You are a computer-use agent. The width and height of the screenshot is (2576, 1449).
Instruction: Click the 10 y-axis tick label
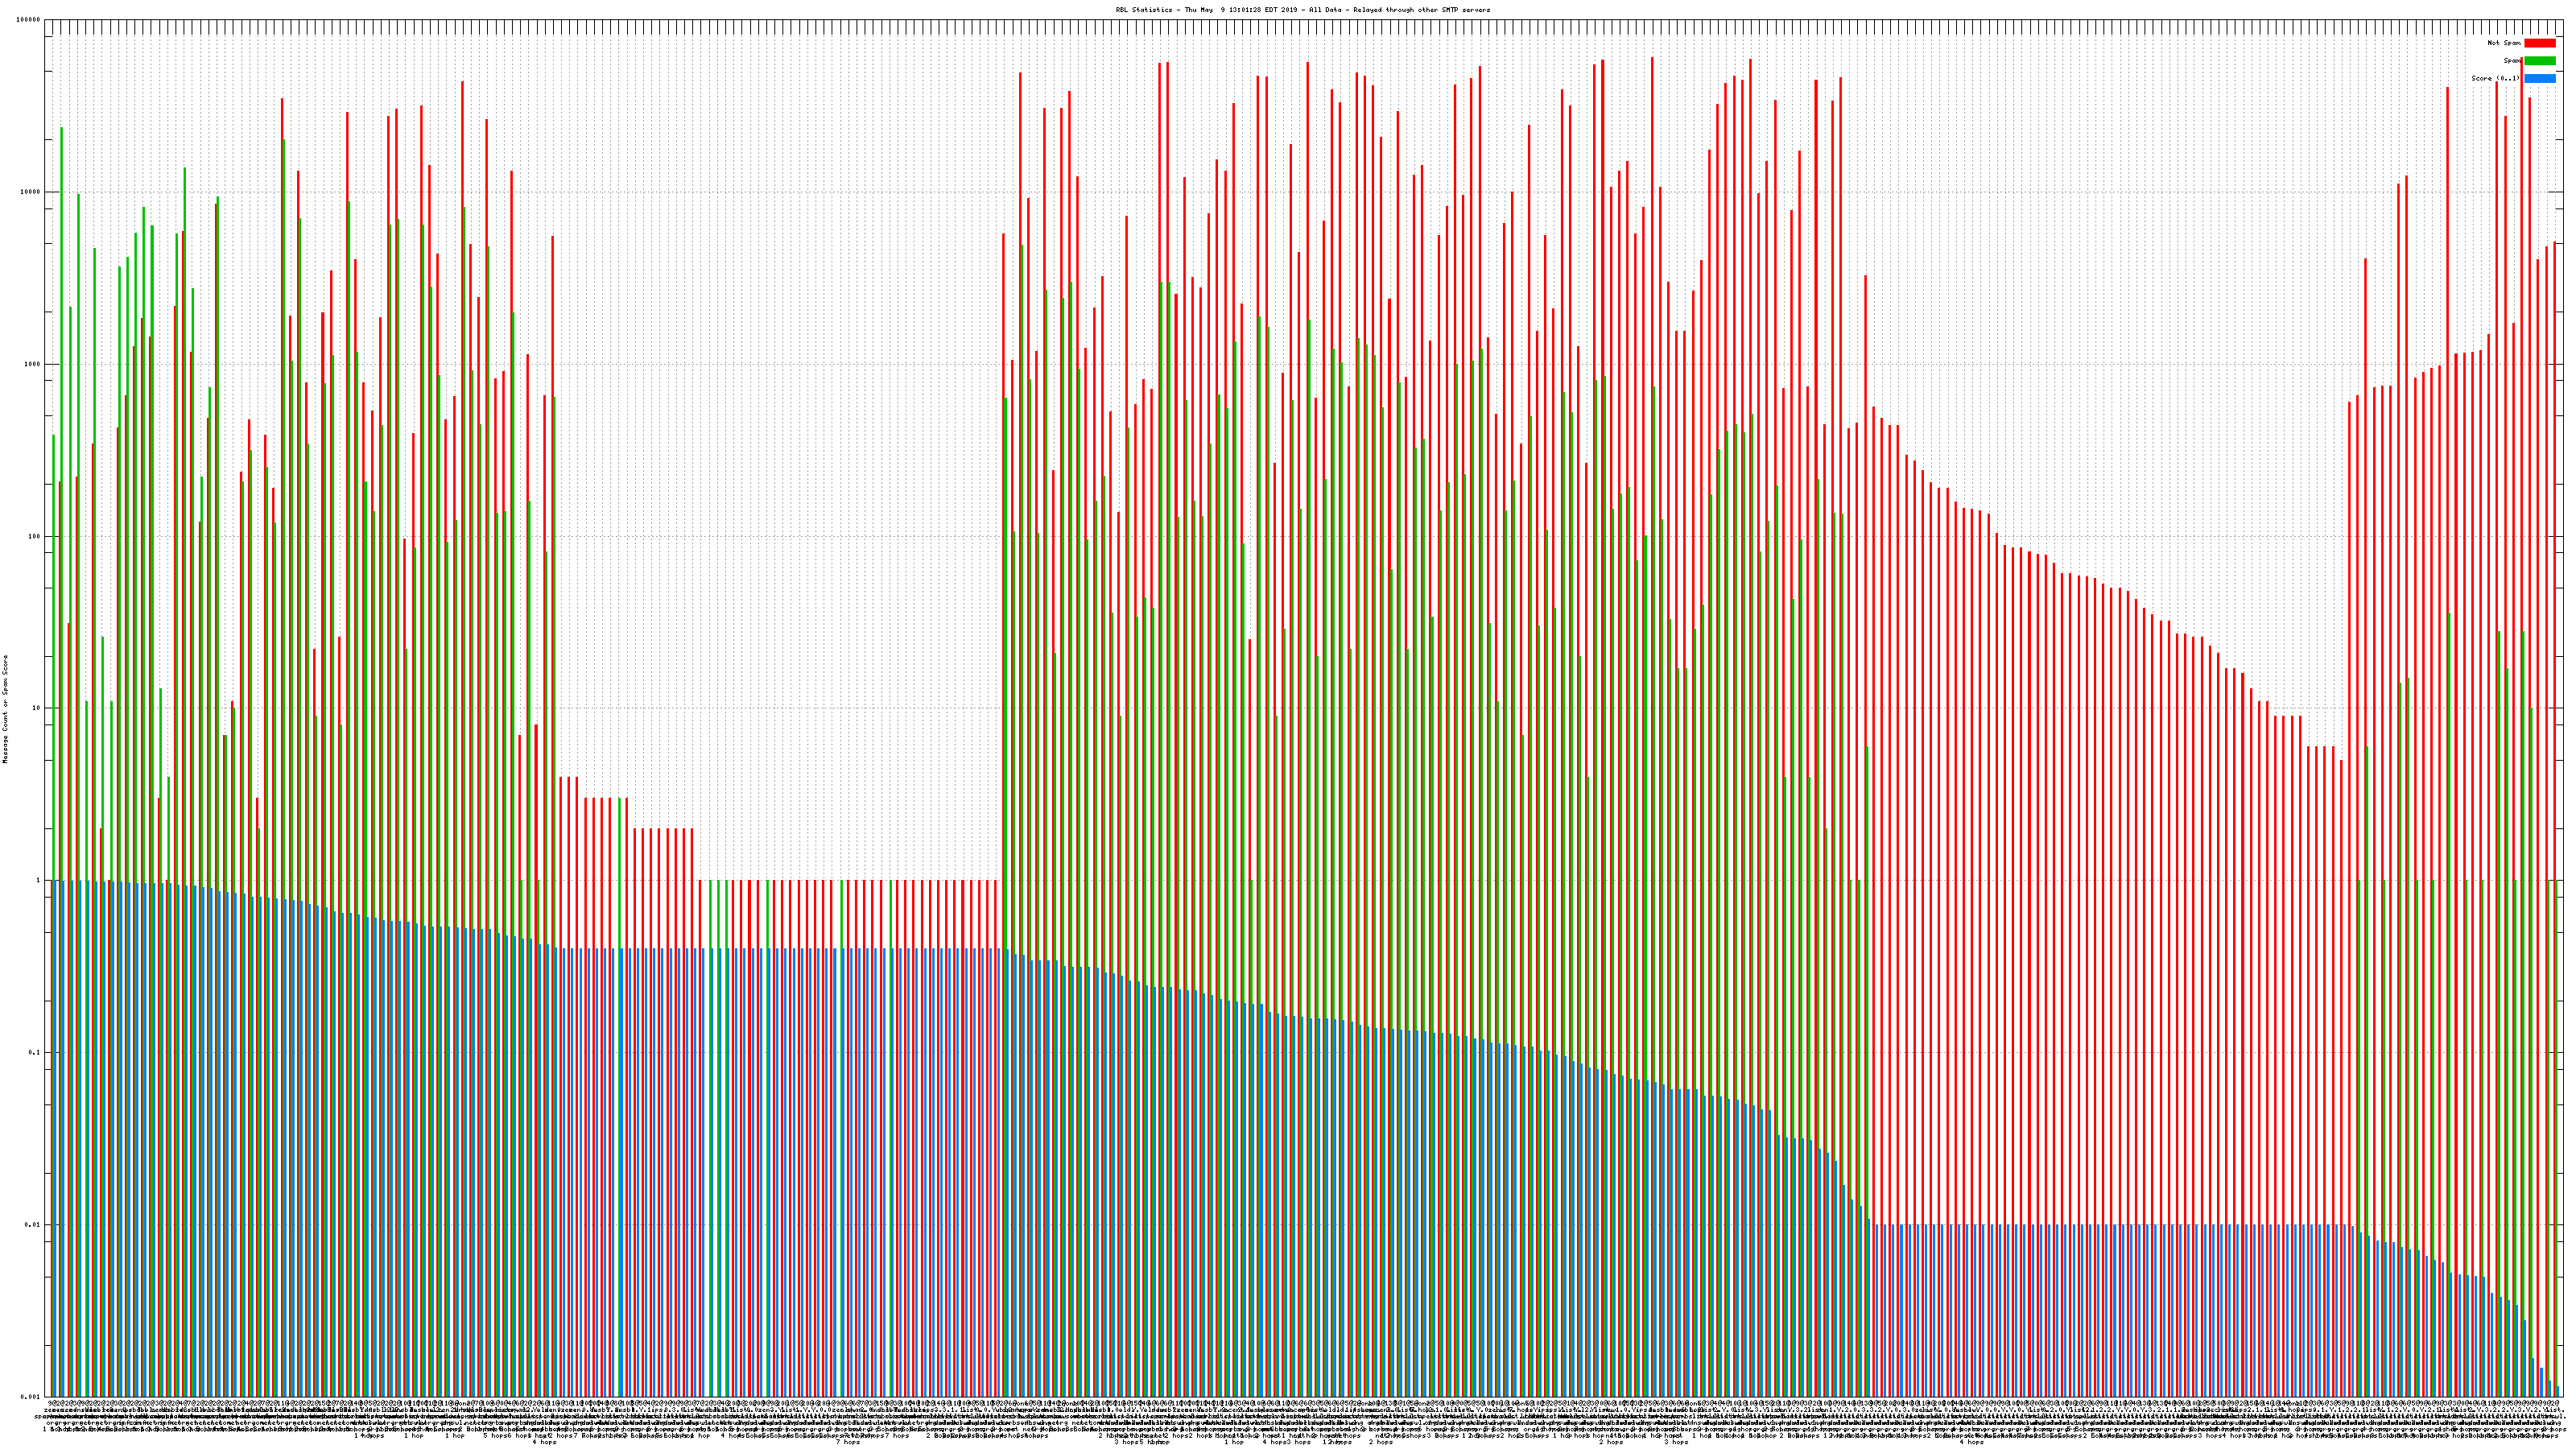coord(36,708)
